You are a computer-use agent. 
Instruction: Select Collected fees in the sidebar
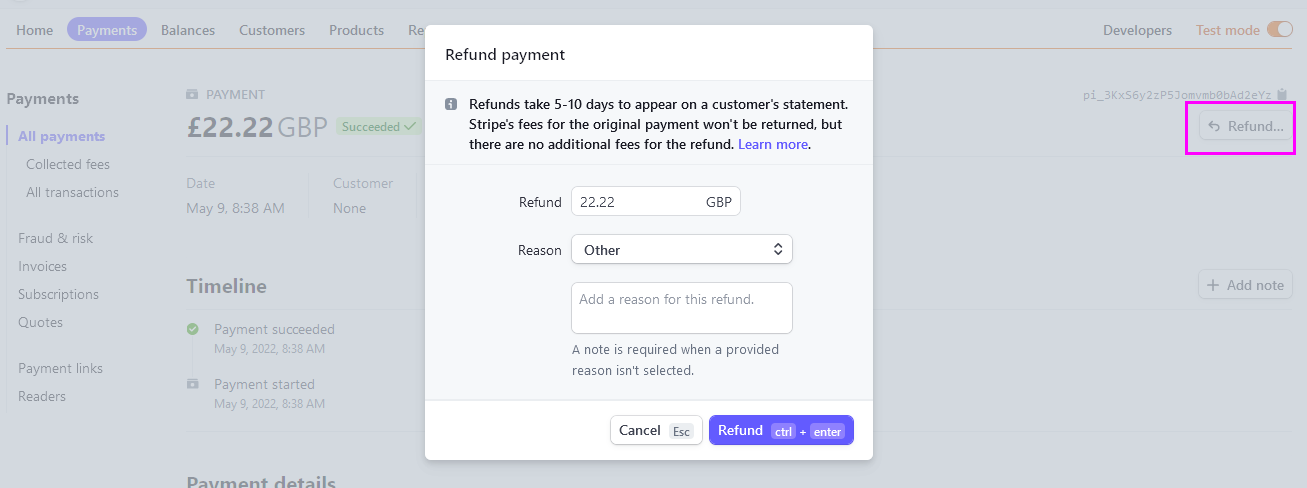coord(68,164)
